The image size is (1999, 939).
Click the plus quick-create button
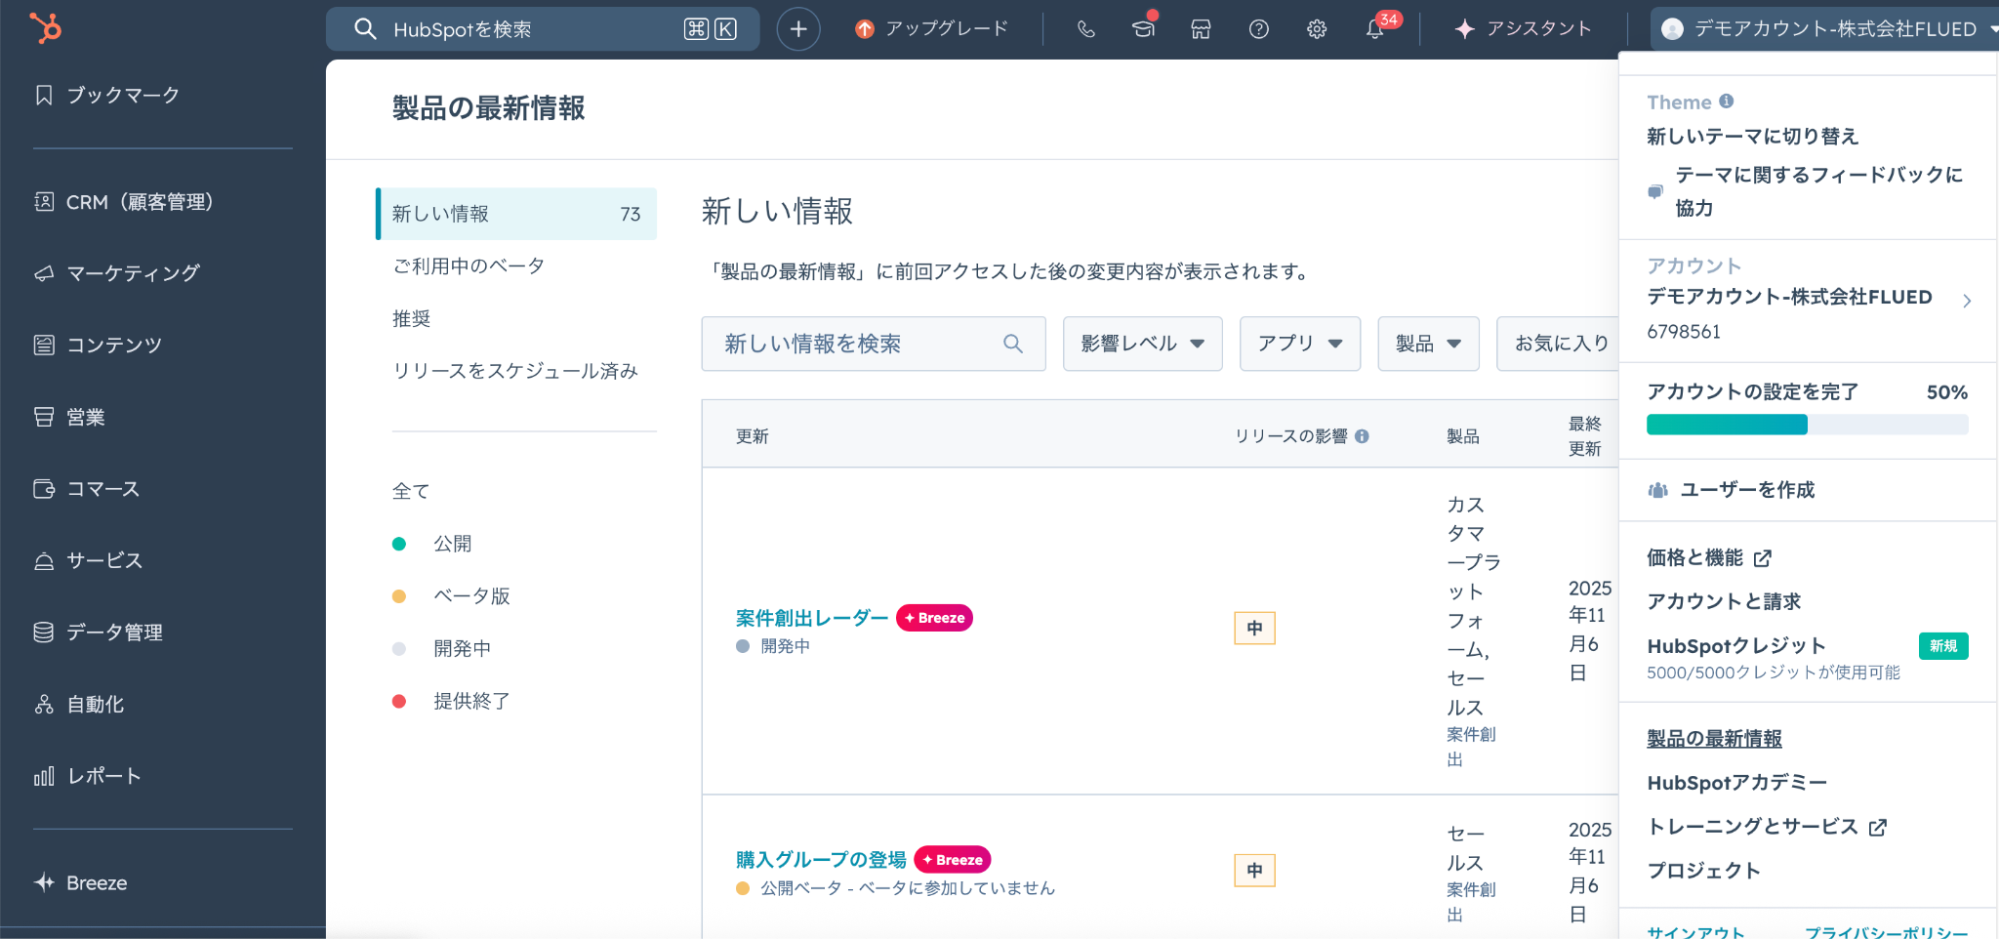(798, 29)
